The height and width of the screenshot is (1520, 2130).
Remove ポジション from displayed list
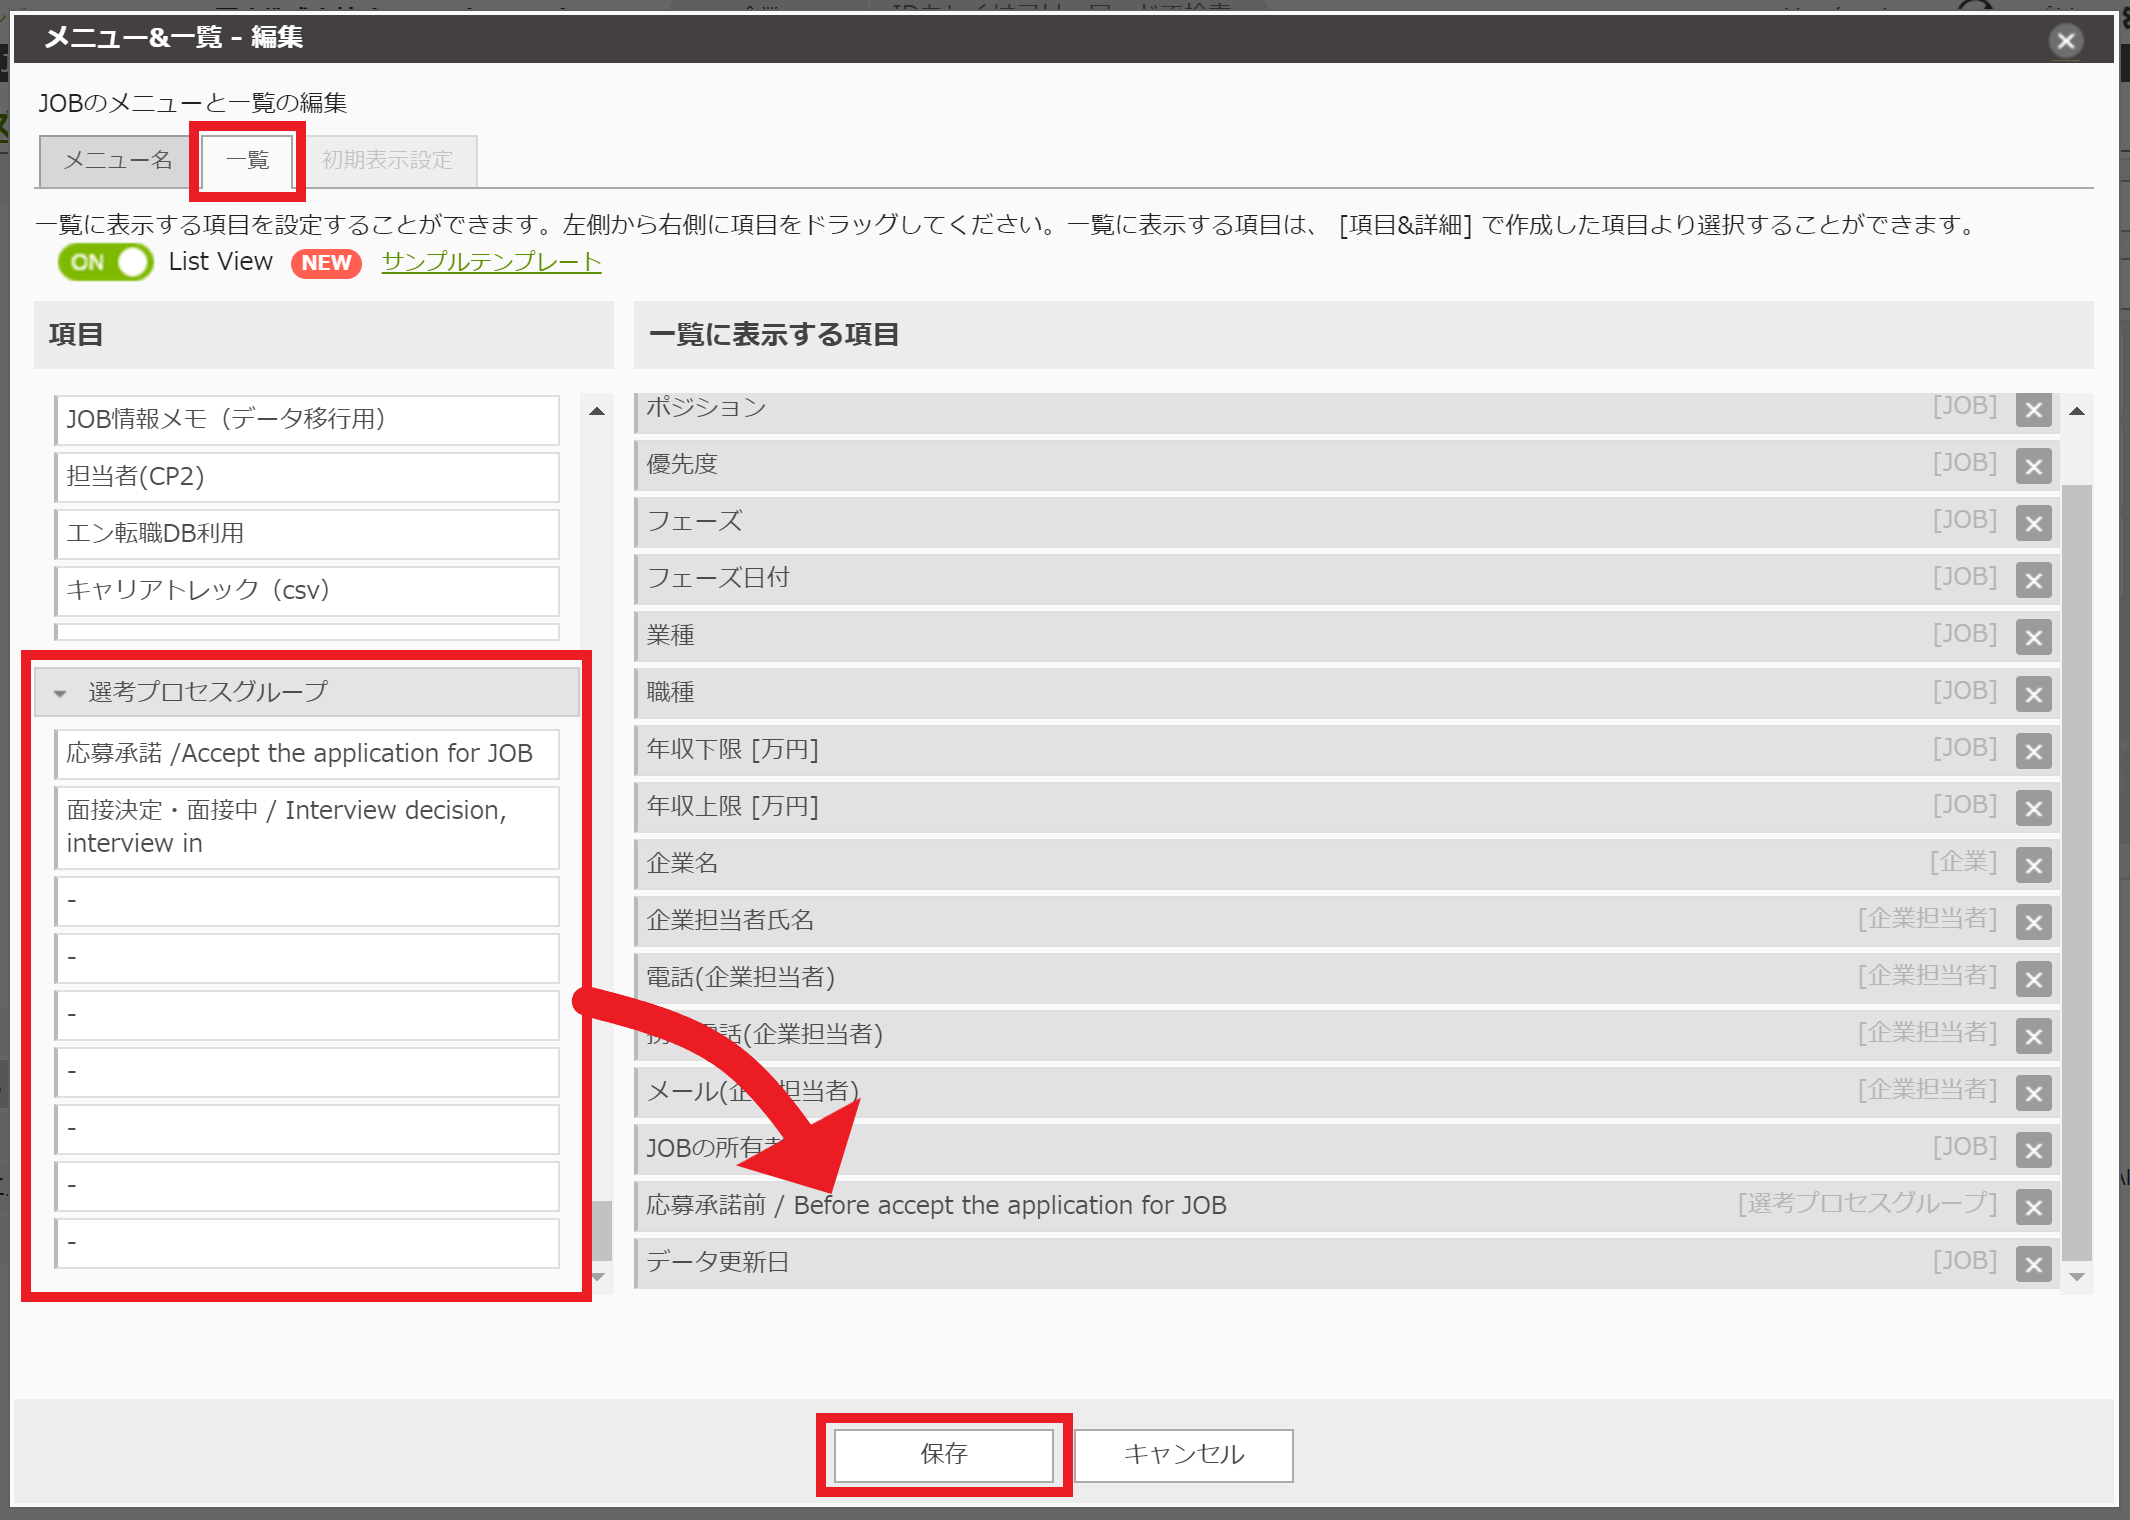point(2033,410)
